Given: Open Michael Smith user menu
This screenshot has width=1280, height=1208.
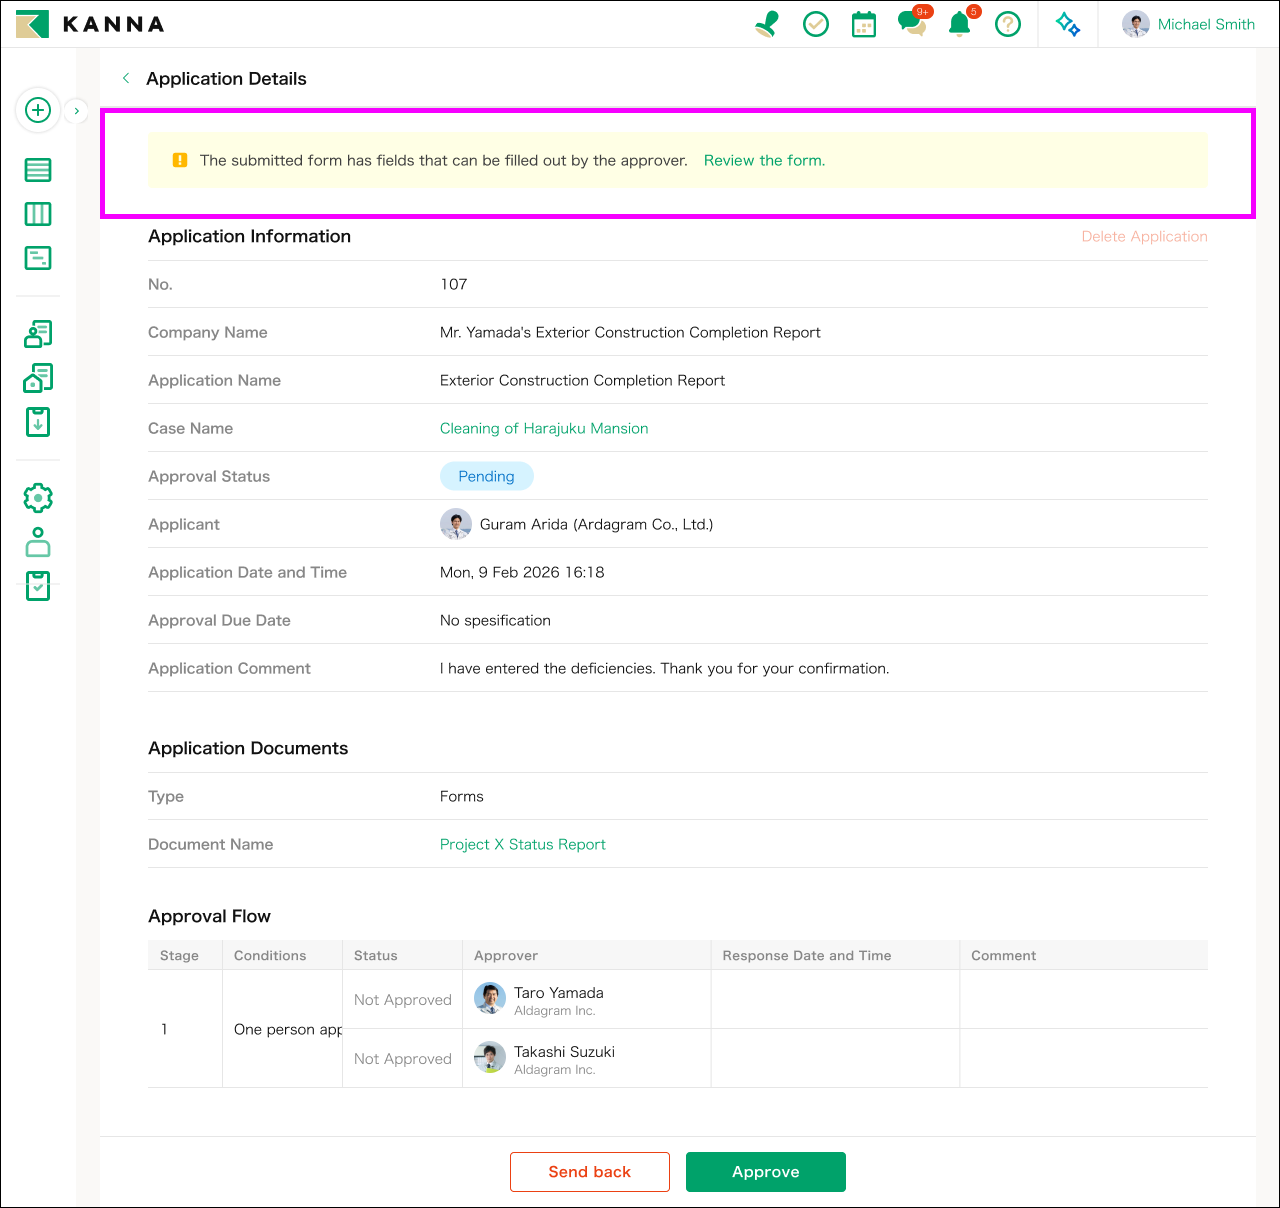Looking at the screenshot, I should (x=1188, y=24).
